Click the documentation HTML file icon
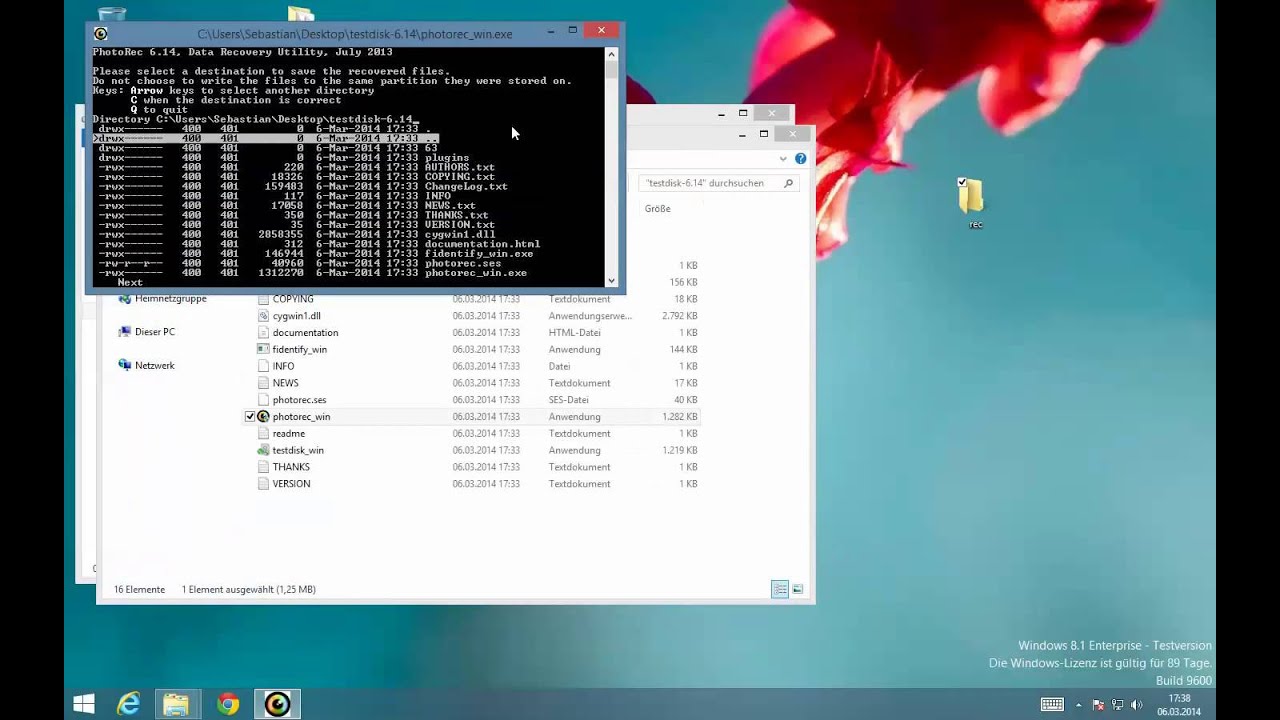Screen dimensions: 1280x720 (x=264, y=332)
